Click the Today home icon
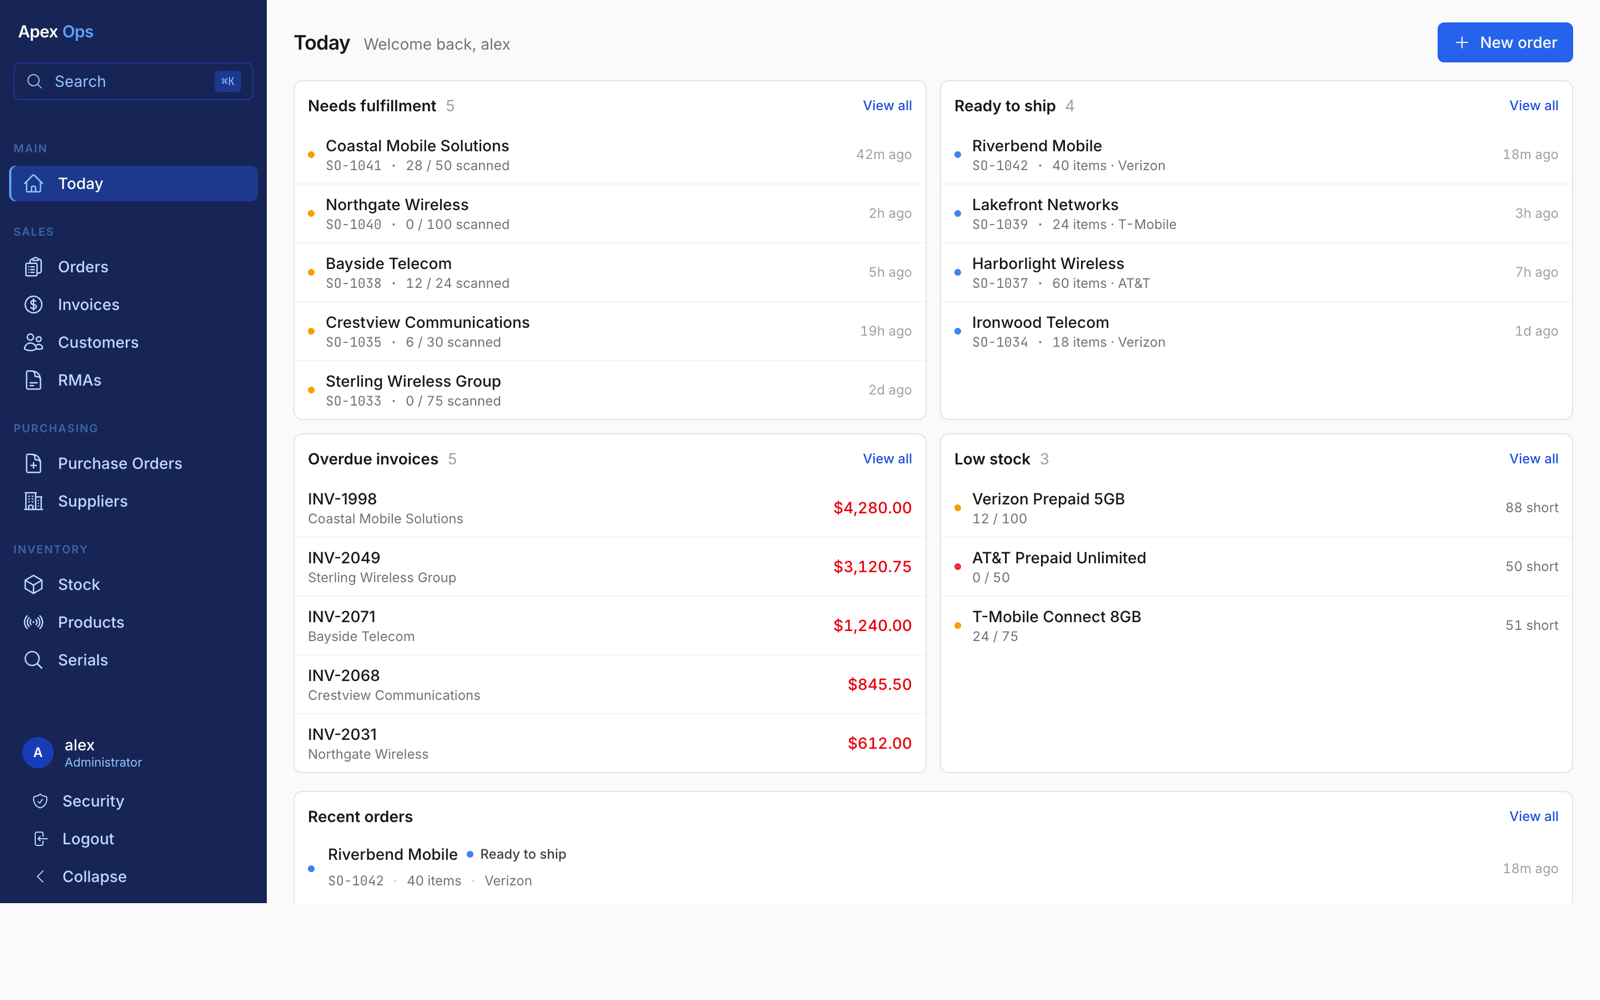Viewport: 1600px width, 1000px height. click(x=34, y=184)
